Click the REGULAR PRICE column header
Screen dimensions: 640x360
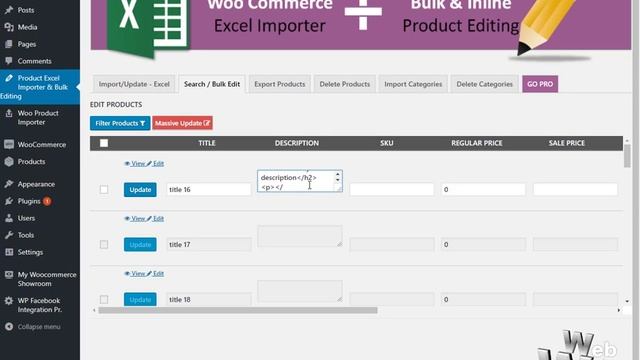[x=477, y=143]
